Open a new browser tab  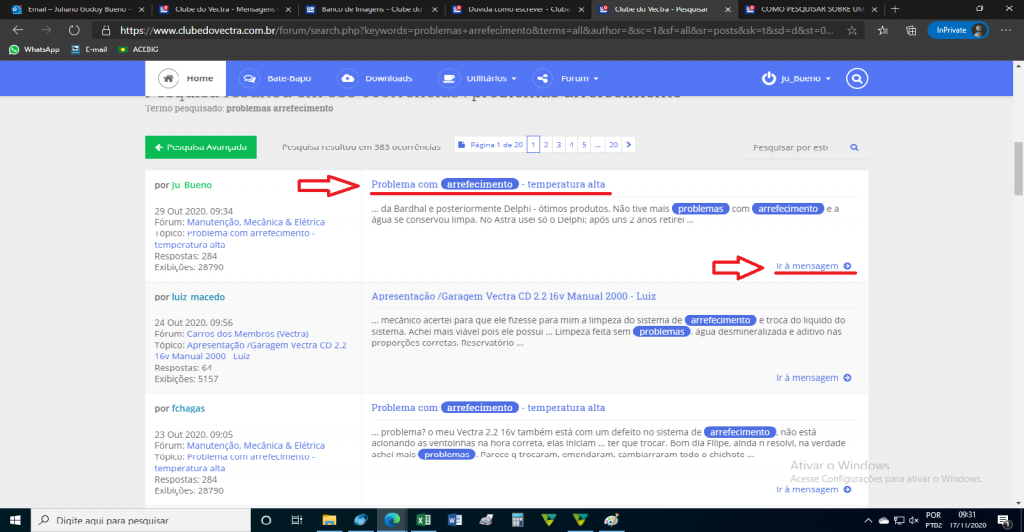click(x=895, y=9)
